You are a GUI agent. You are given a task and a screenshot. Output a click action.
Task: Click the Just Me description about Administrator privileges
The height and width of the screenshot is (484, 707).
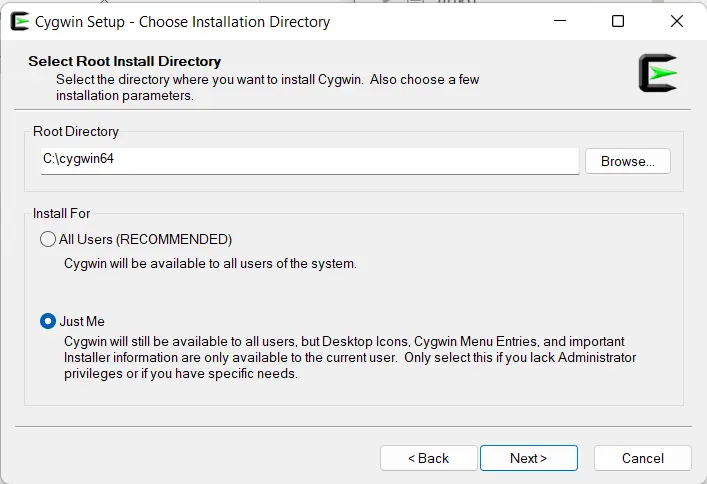click(350, 357)
